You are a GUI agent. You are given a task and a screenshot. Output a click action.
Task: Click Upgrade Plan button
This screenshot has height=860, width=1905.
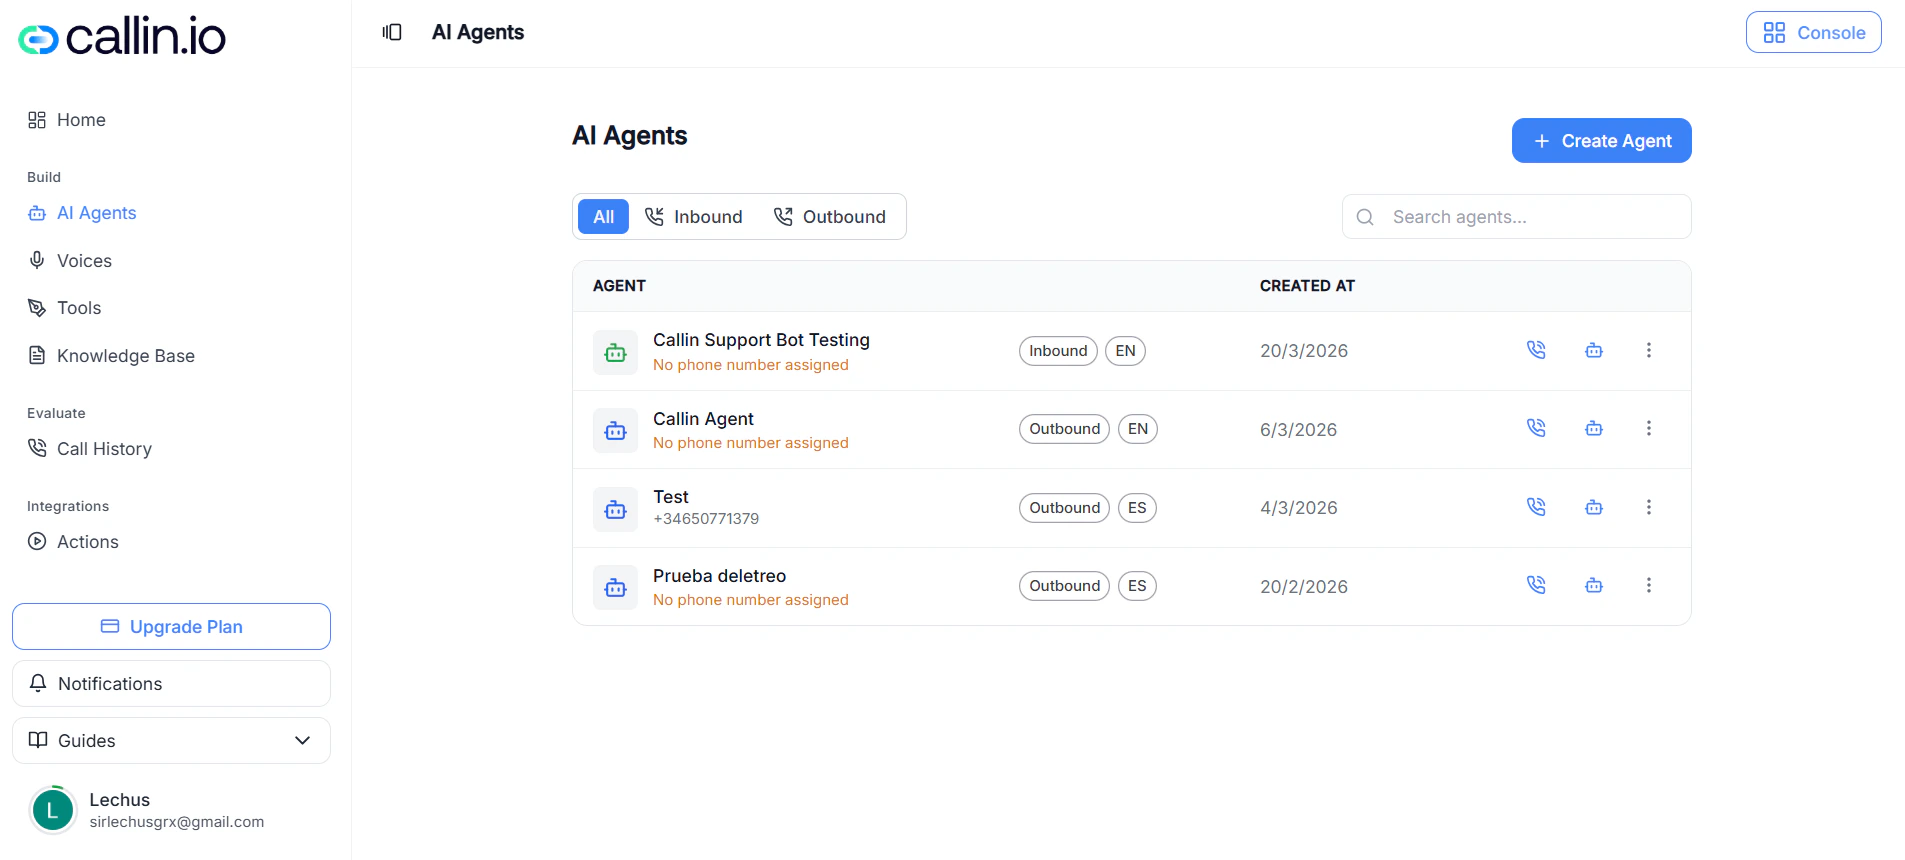(x=171, y=626)
